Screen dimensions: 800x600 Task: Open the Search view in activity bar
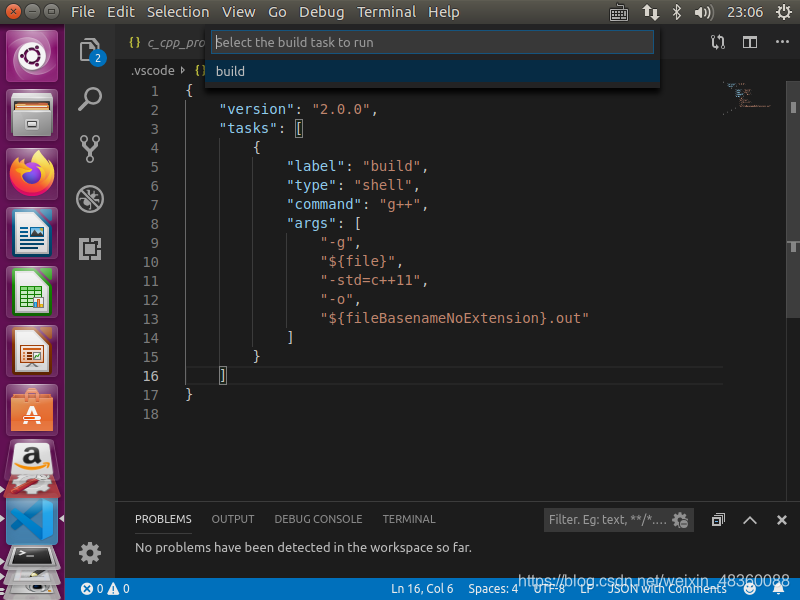click(x=90, y=99)
